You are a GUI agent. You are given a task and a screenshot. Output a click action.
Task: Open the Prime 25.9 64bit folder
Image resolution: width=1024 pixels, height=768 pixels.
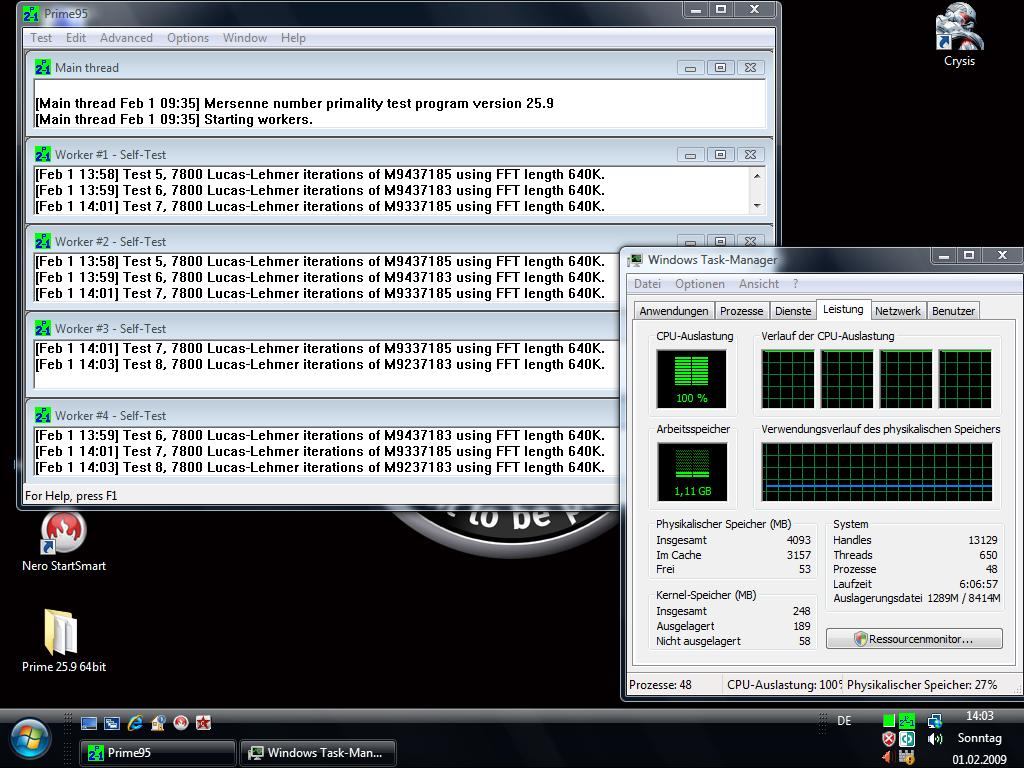tap(63, 640)
